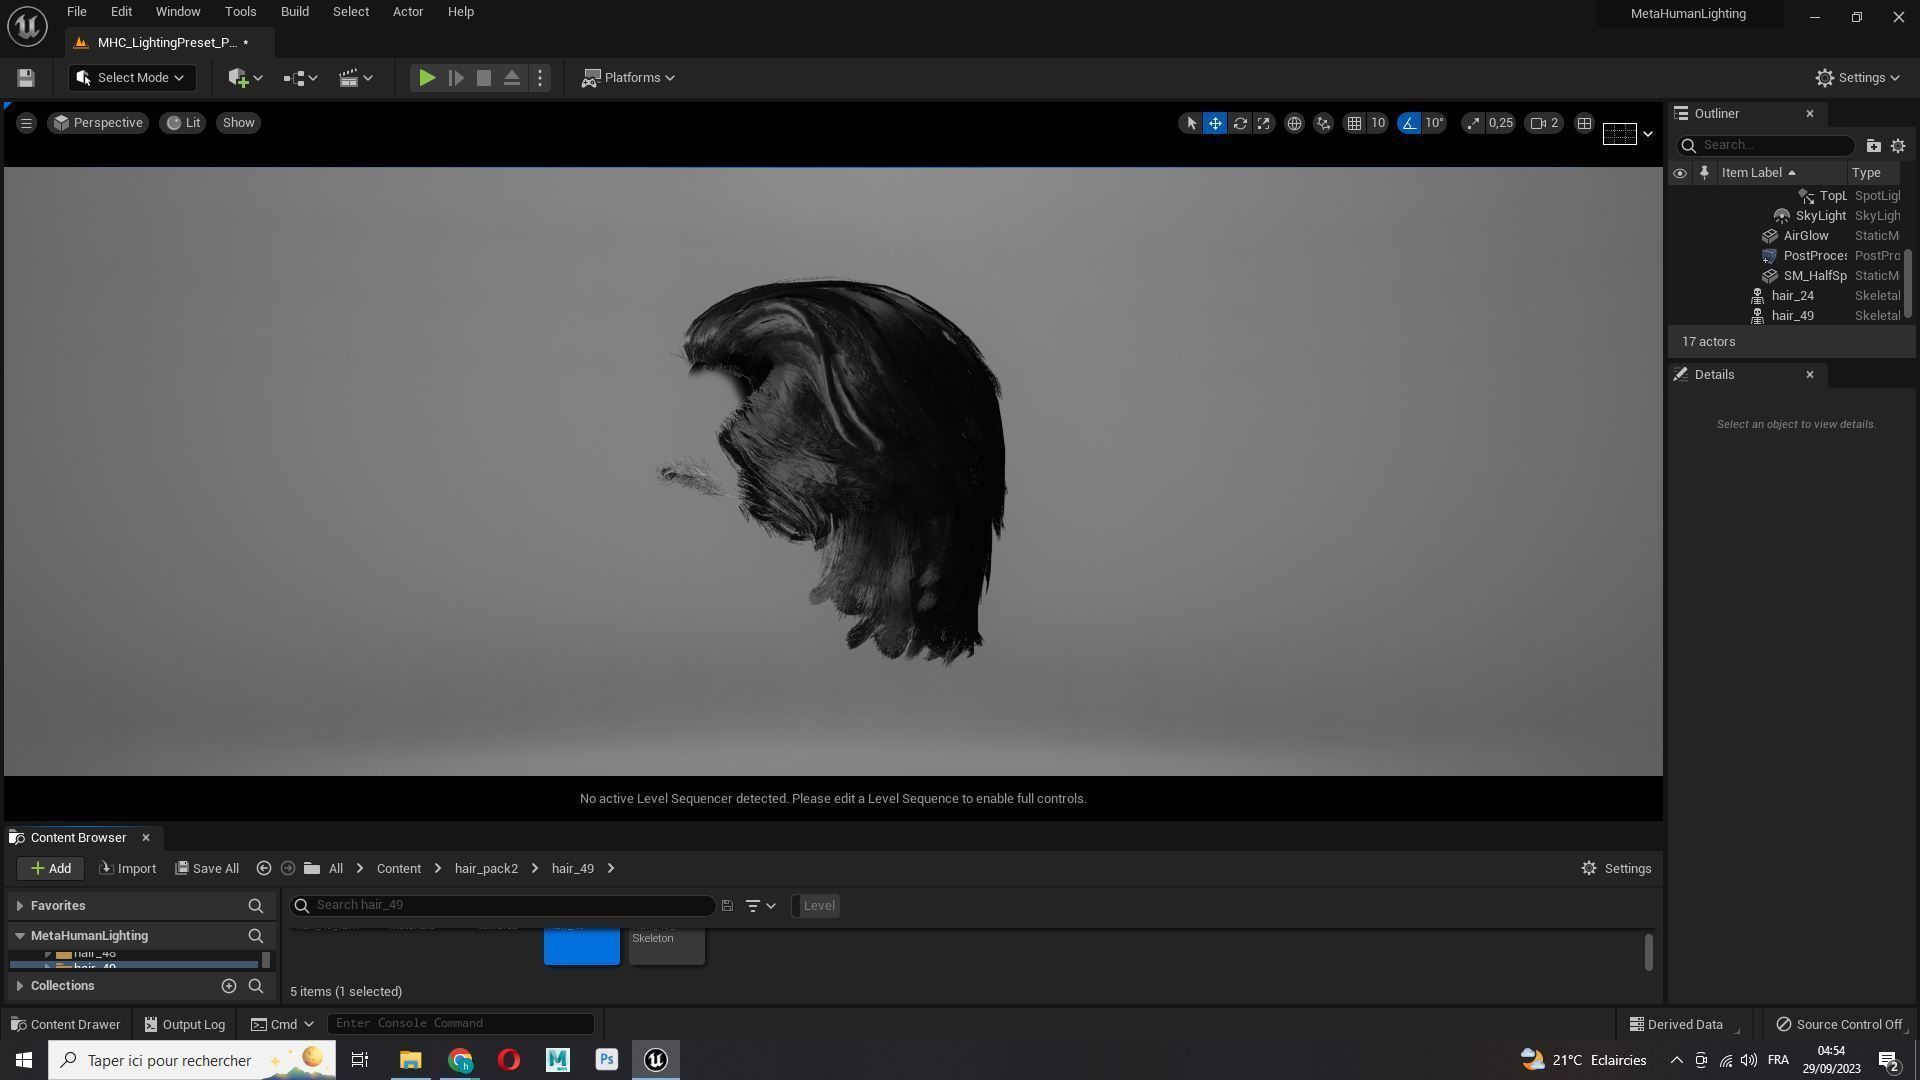The width and height of the screenshot is (1920, 1080).
Task: Click the world coordinate system globe icon
Action: (1294, 123)
